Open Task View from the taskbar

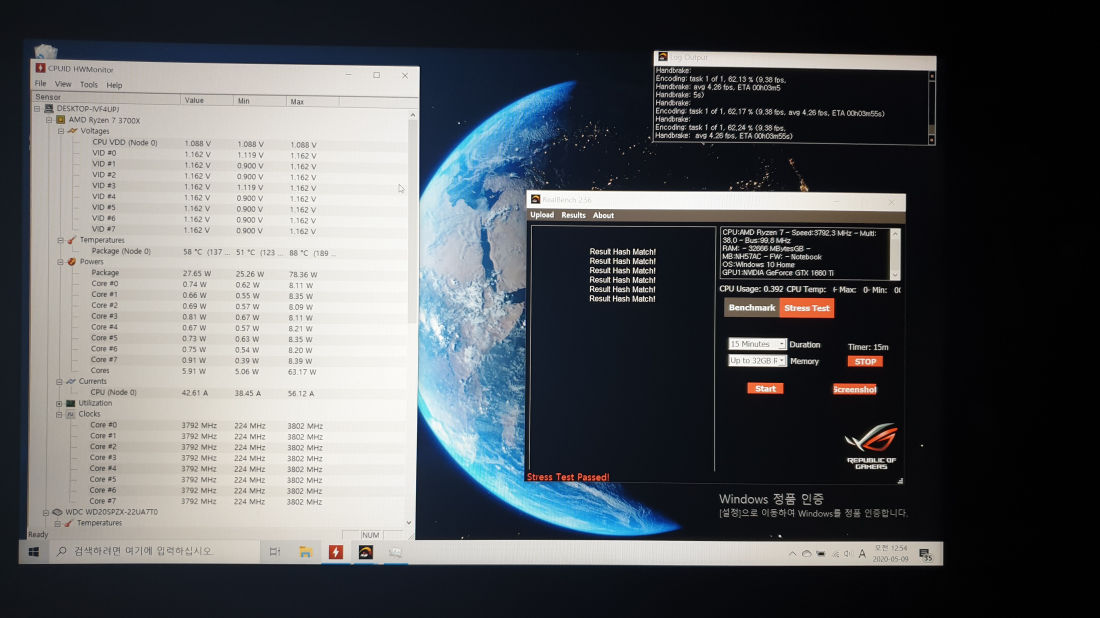point(275,552)
